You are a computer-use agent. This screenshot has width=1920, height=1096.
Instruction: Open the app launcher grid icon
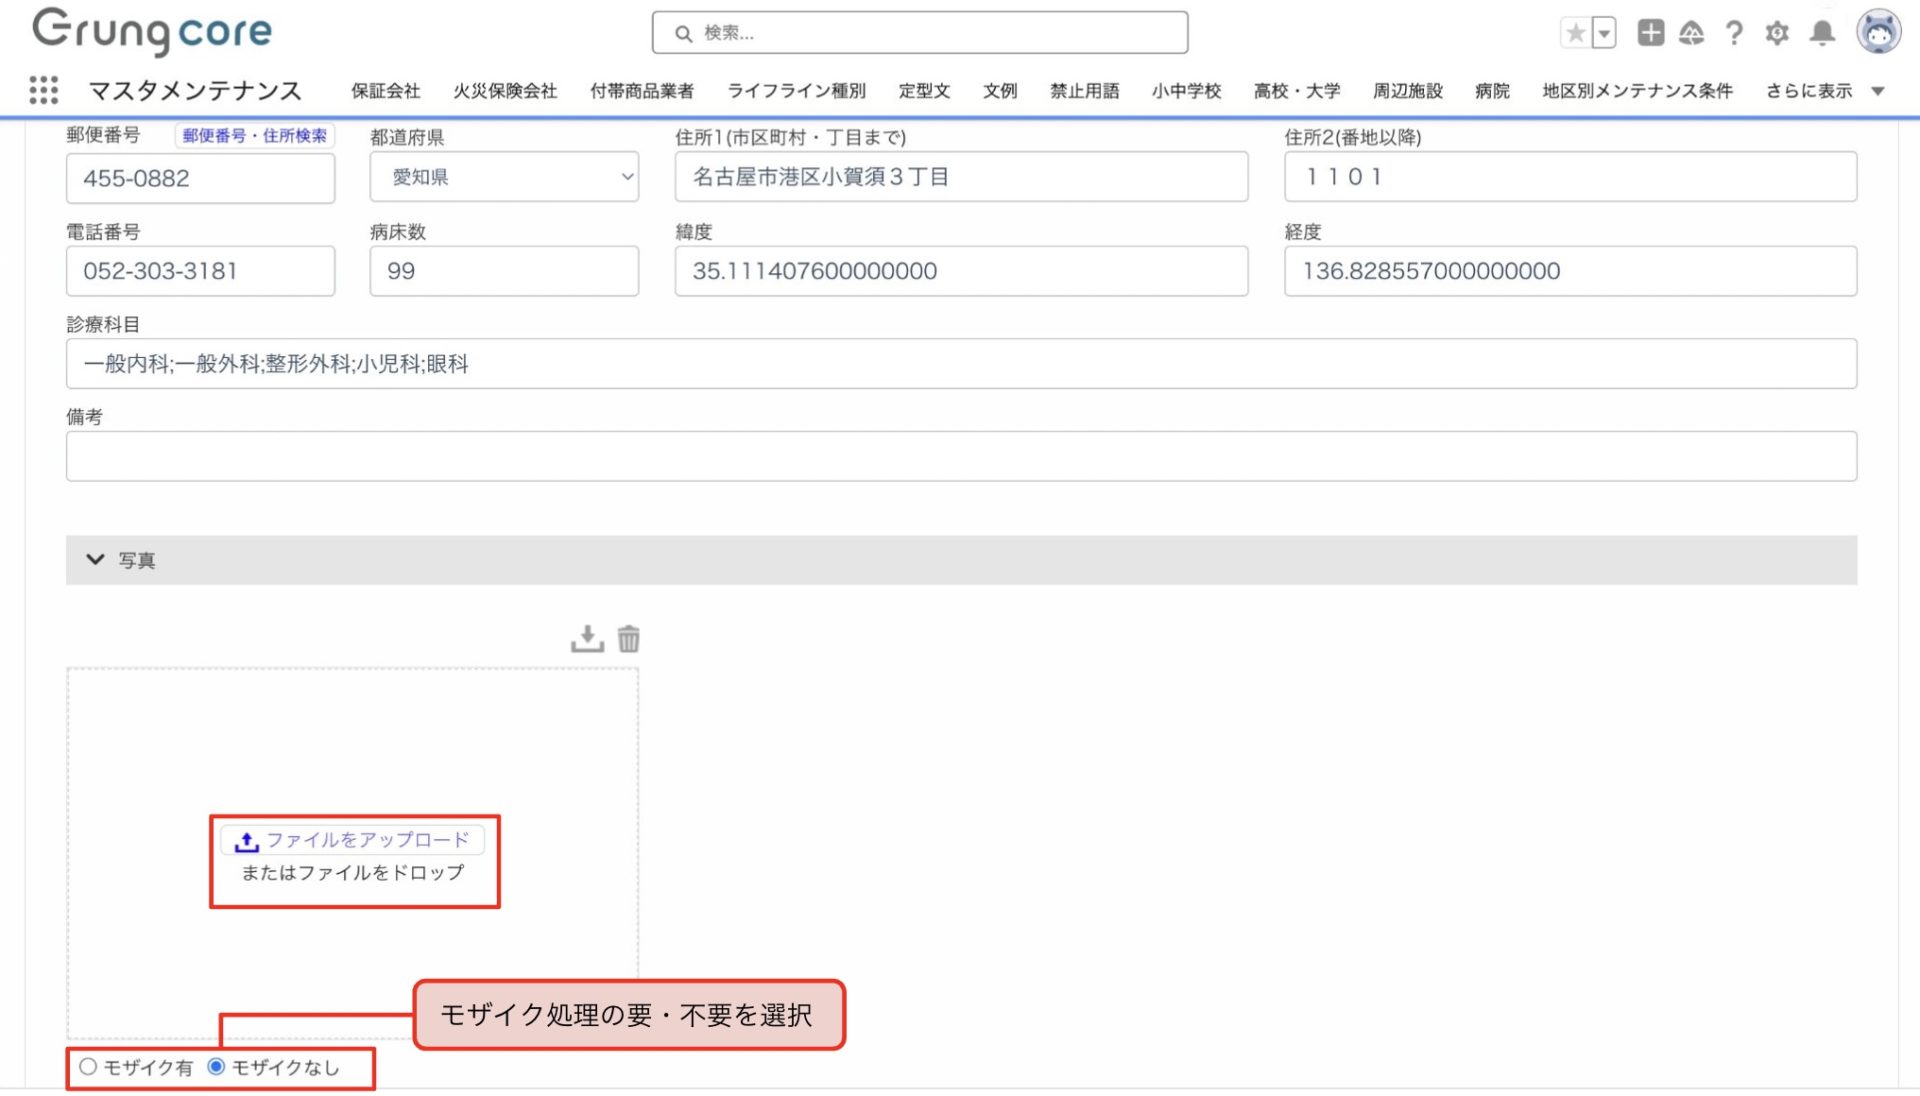[x=43, y=90]
